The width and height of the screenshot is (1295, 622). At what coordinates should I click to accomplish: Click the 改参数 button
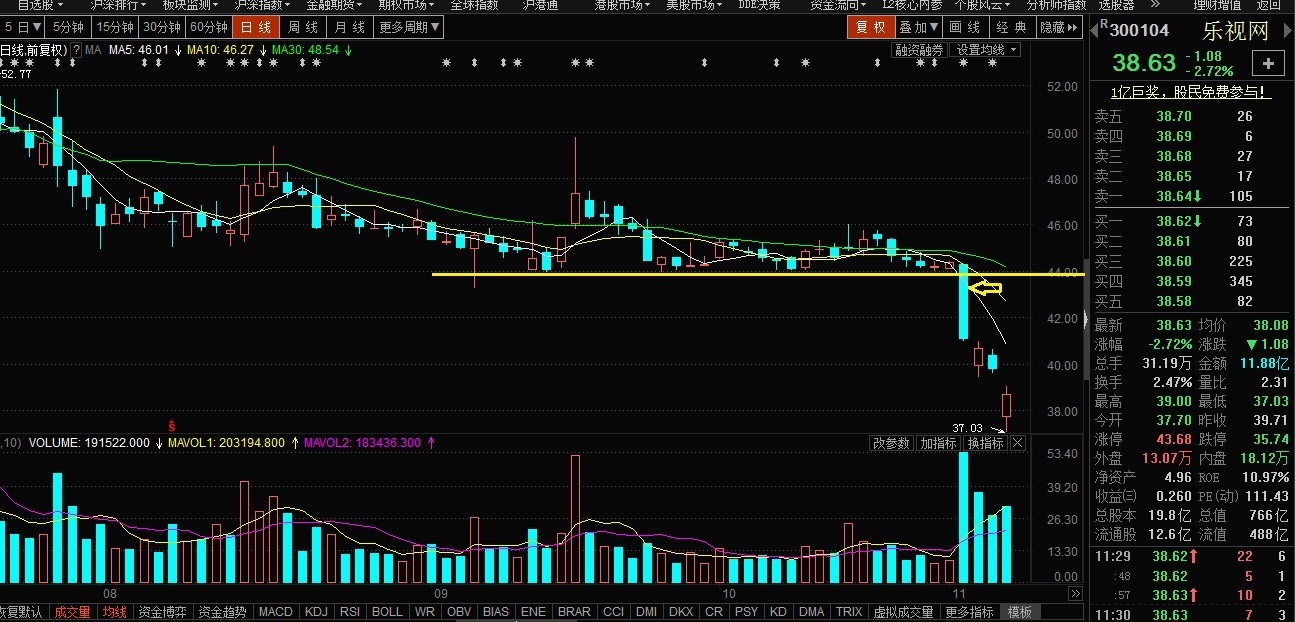click(x=892, y=443)
